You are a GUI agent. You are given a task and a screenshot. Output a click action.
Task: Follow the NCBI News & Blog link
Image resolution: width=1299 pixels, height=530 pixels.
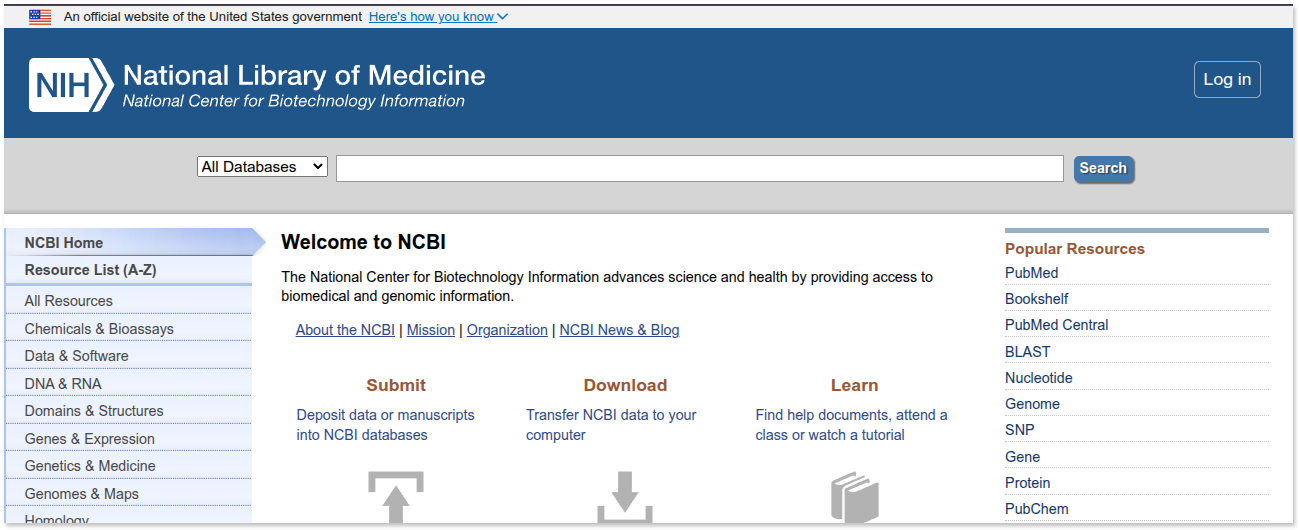pos(619,330)
